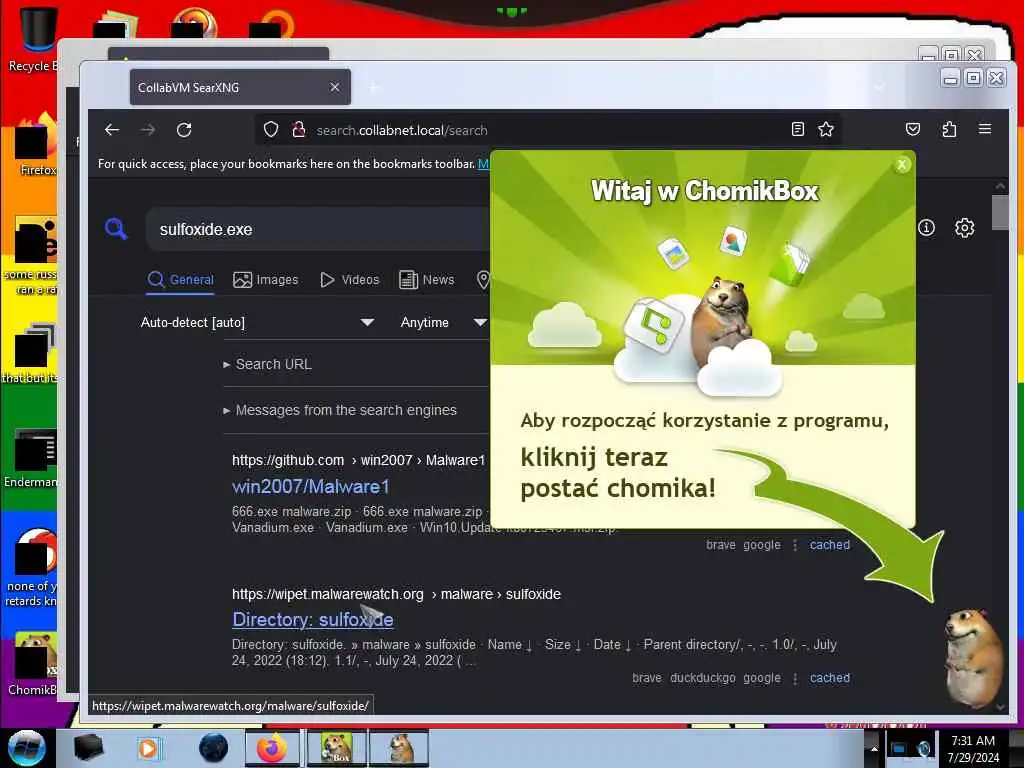The width and height of the screenshot is (1024, 768).
Task: Open the Windows Start orb
Action: point(26,748)
